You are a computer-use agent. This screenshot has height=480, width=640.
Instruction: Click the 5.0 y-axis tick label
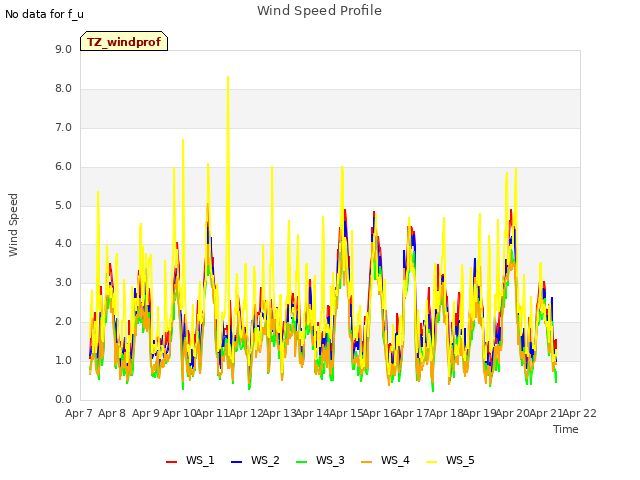click(63, 206)
